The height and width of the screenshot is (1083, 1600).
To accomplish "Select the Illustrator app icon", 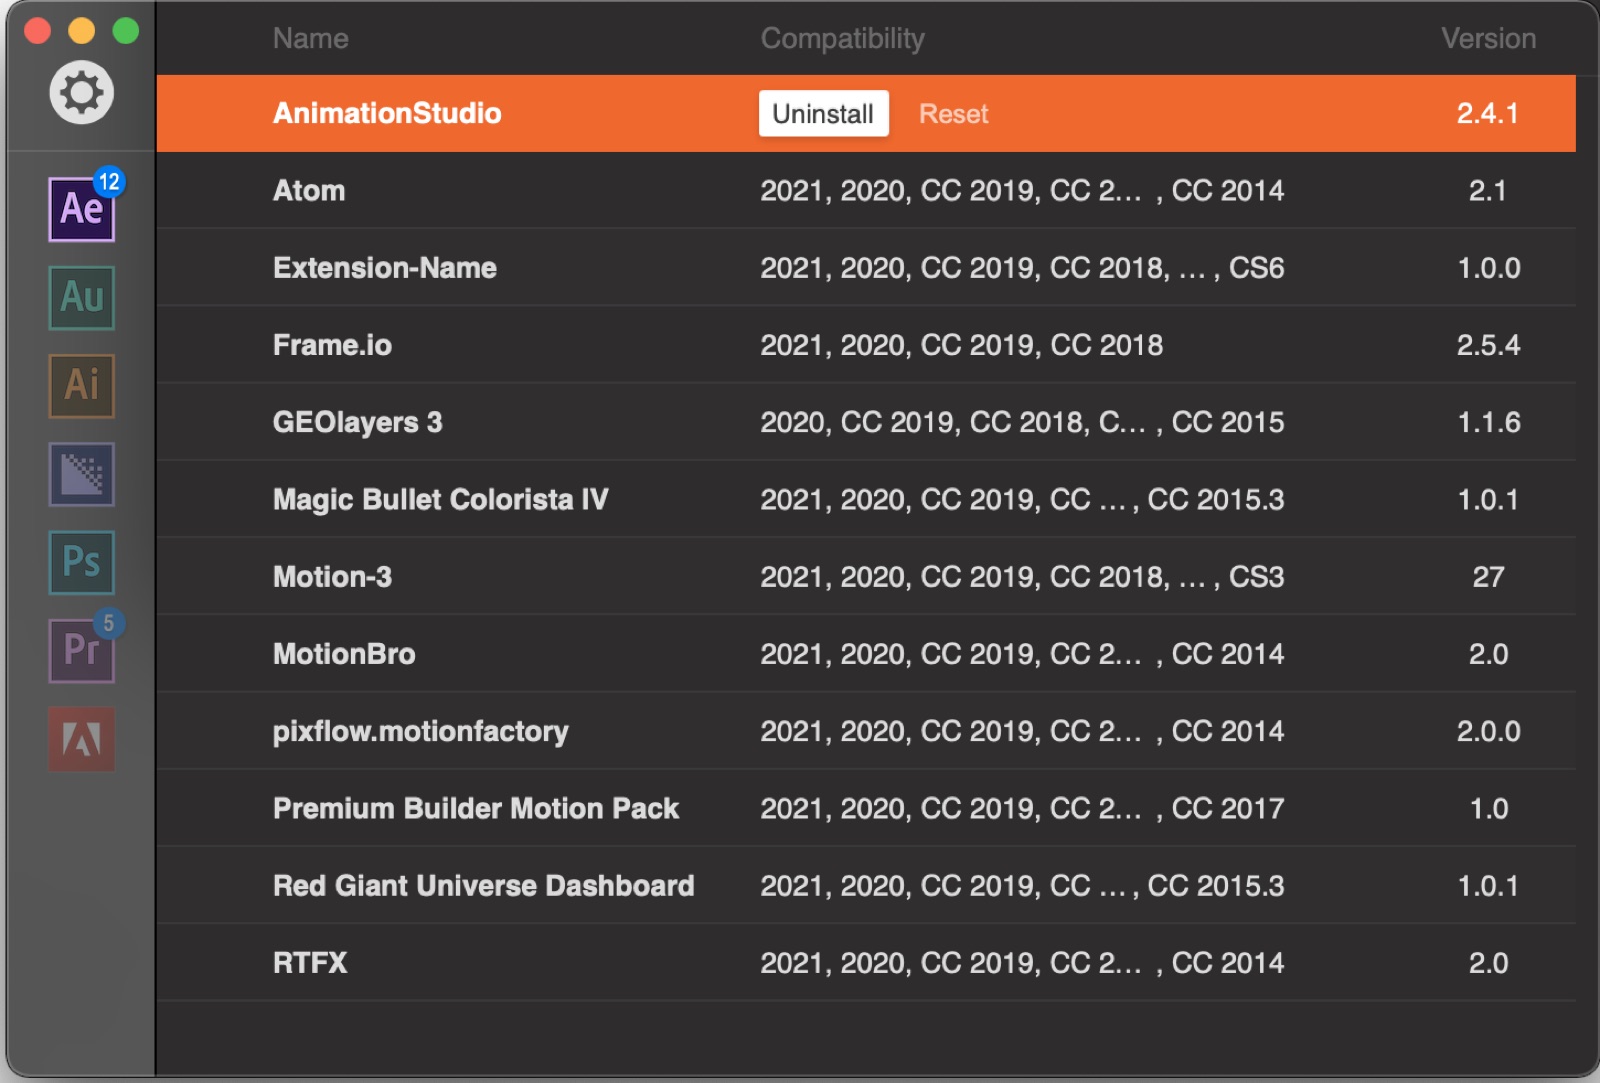I will [82, 385].
